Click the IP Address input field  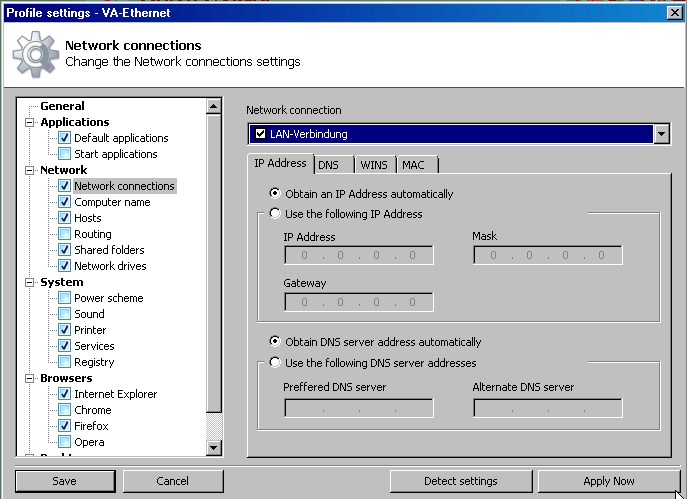coord(359,255)
